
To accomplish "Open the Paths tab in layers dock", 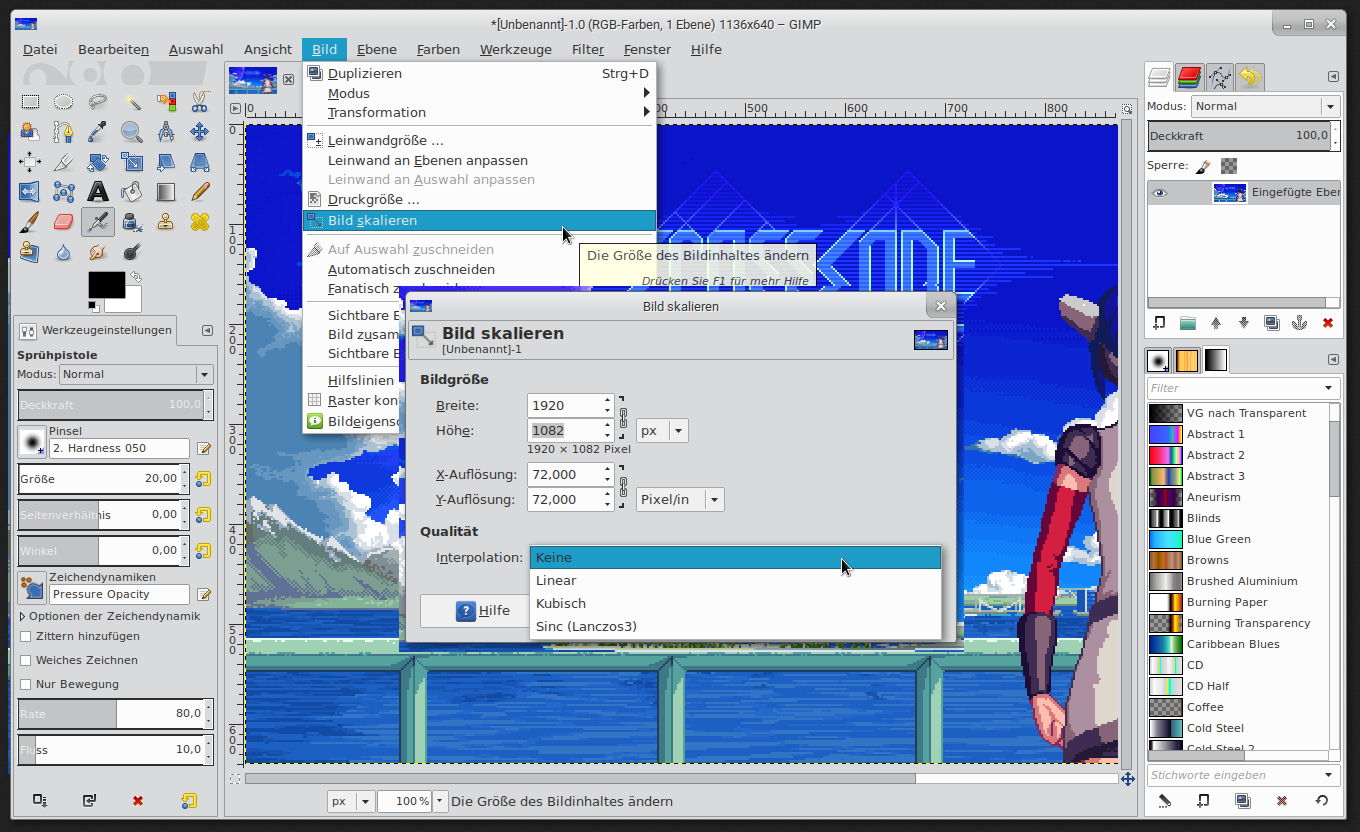I will click(1219, 77).
